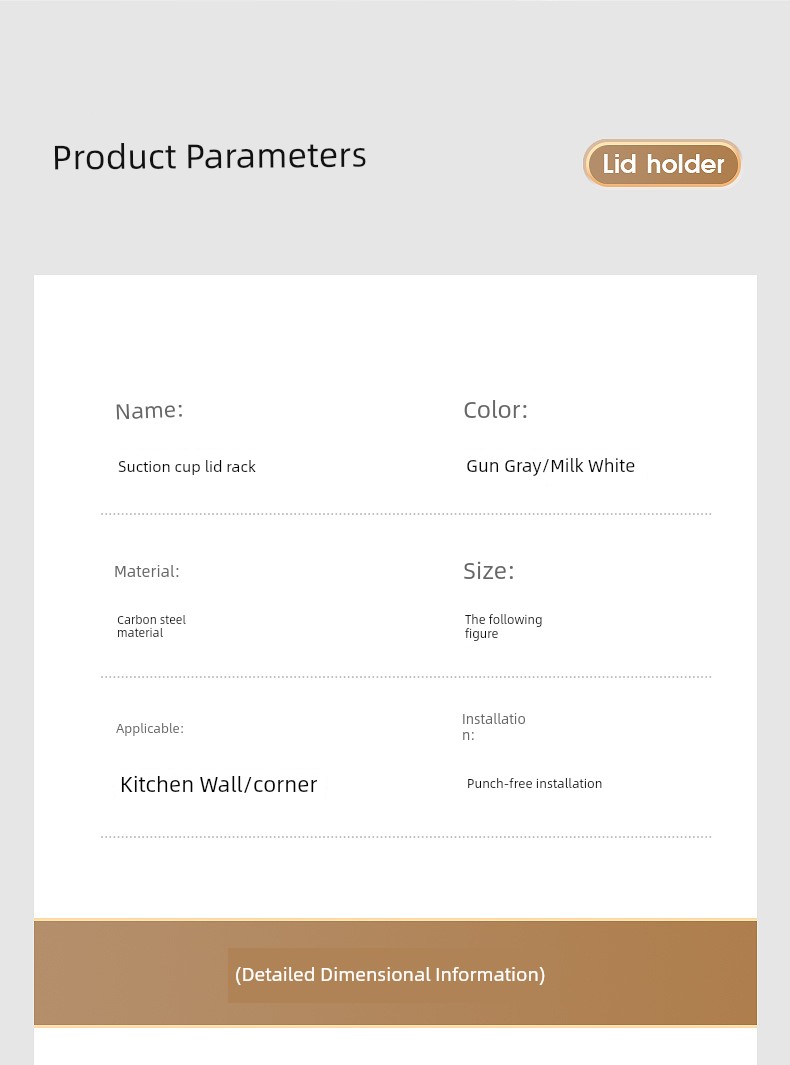Click the brown banner's gold top border
790x1065 pixels.
(395, 920)
